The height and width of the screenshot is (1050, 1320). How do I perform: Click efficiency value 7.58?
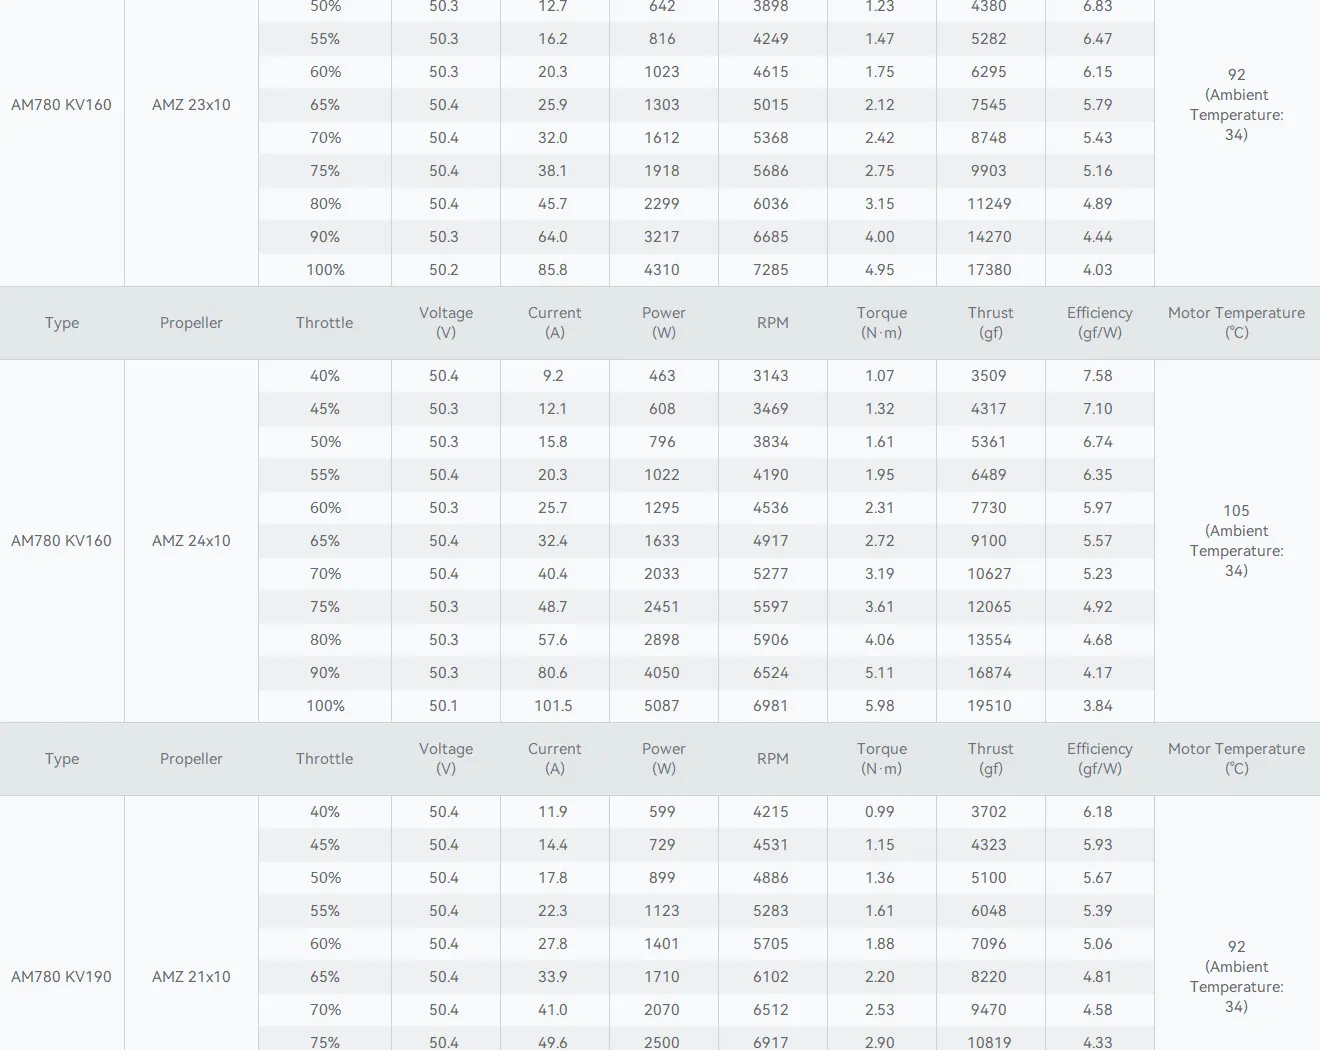pos(1098,375)
